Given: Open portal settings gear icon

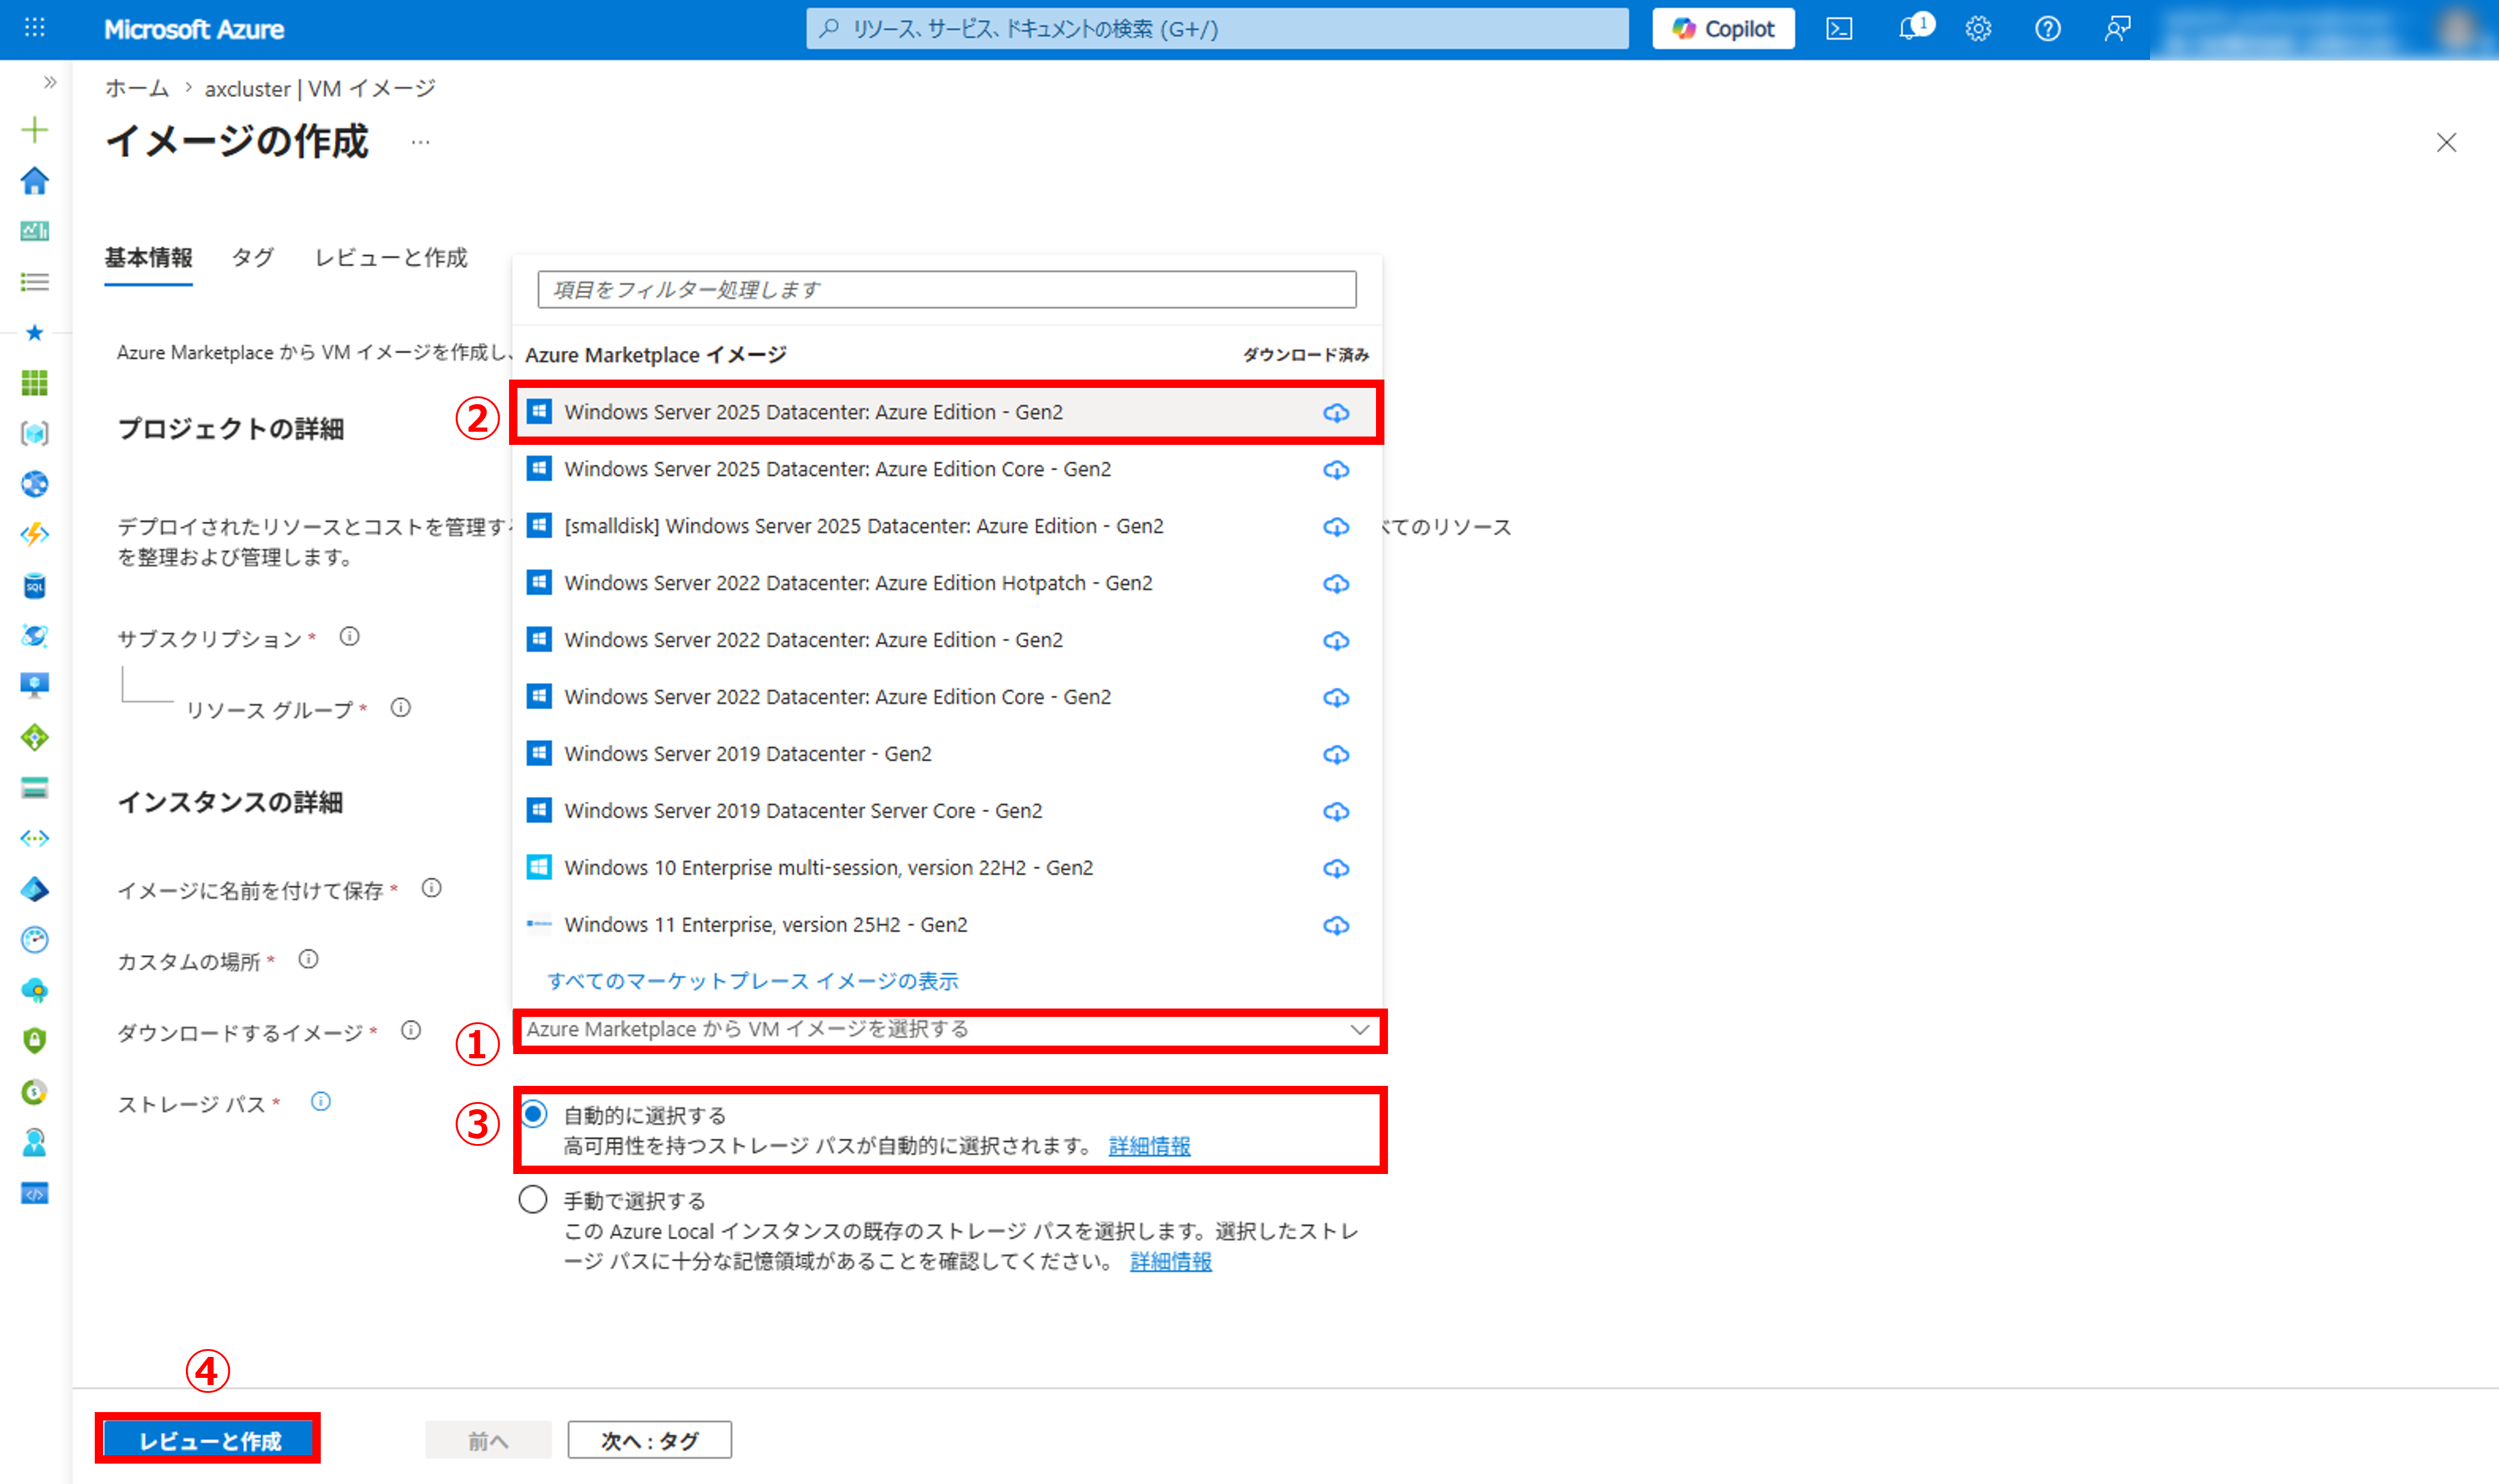Looking at the screenshot, I should [x=1978, y=29].
